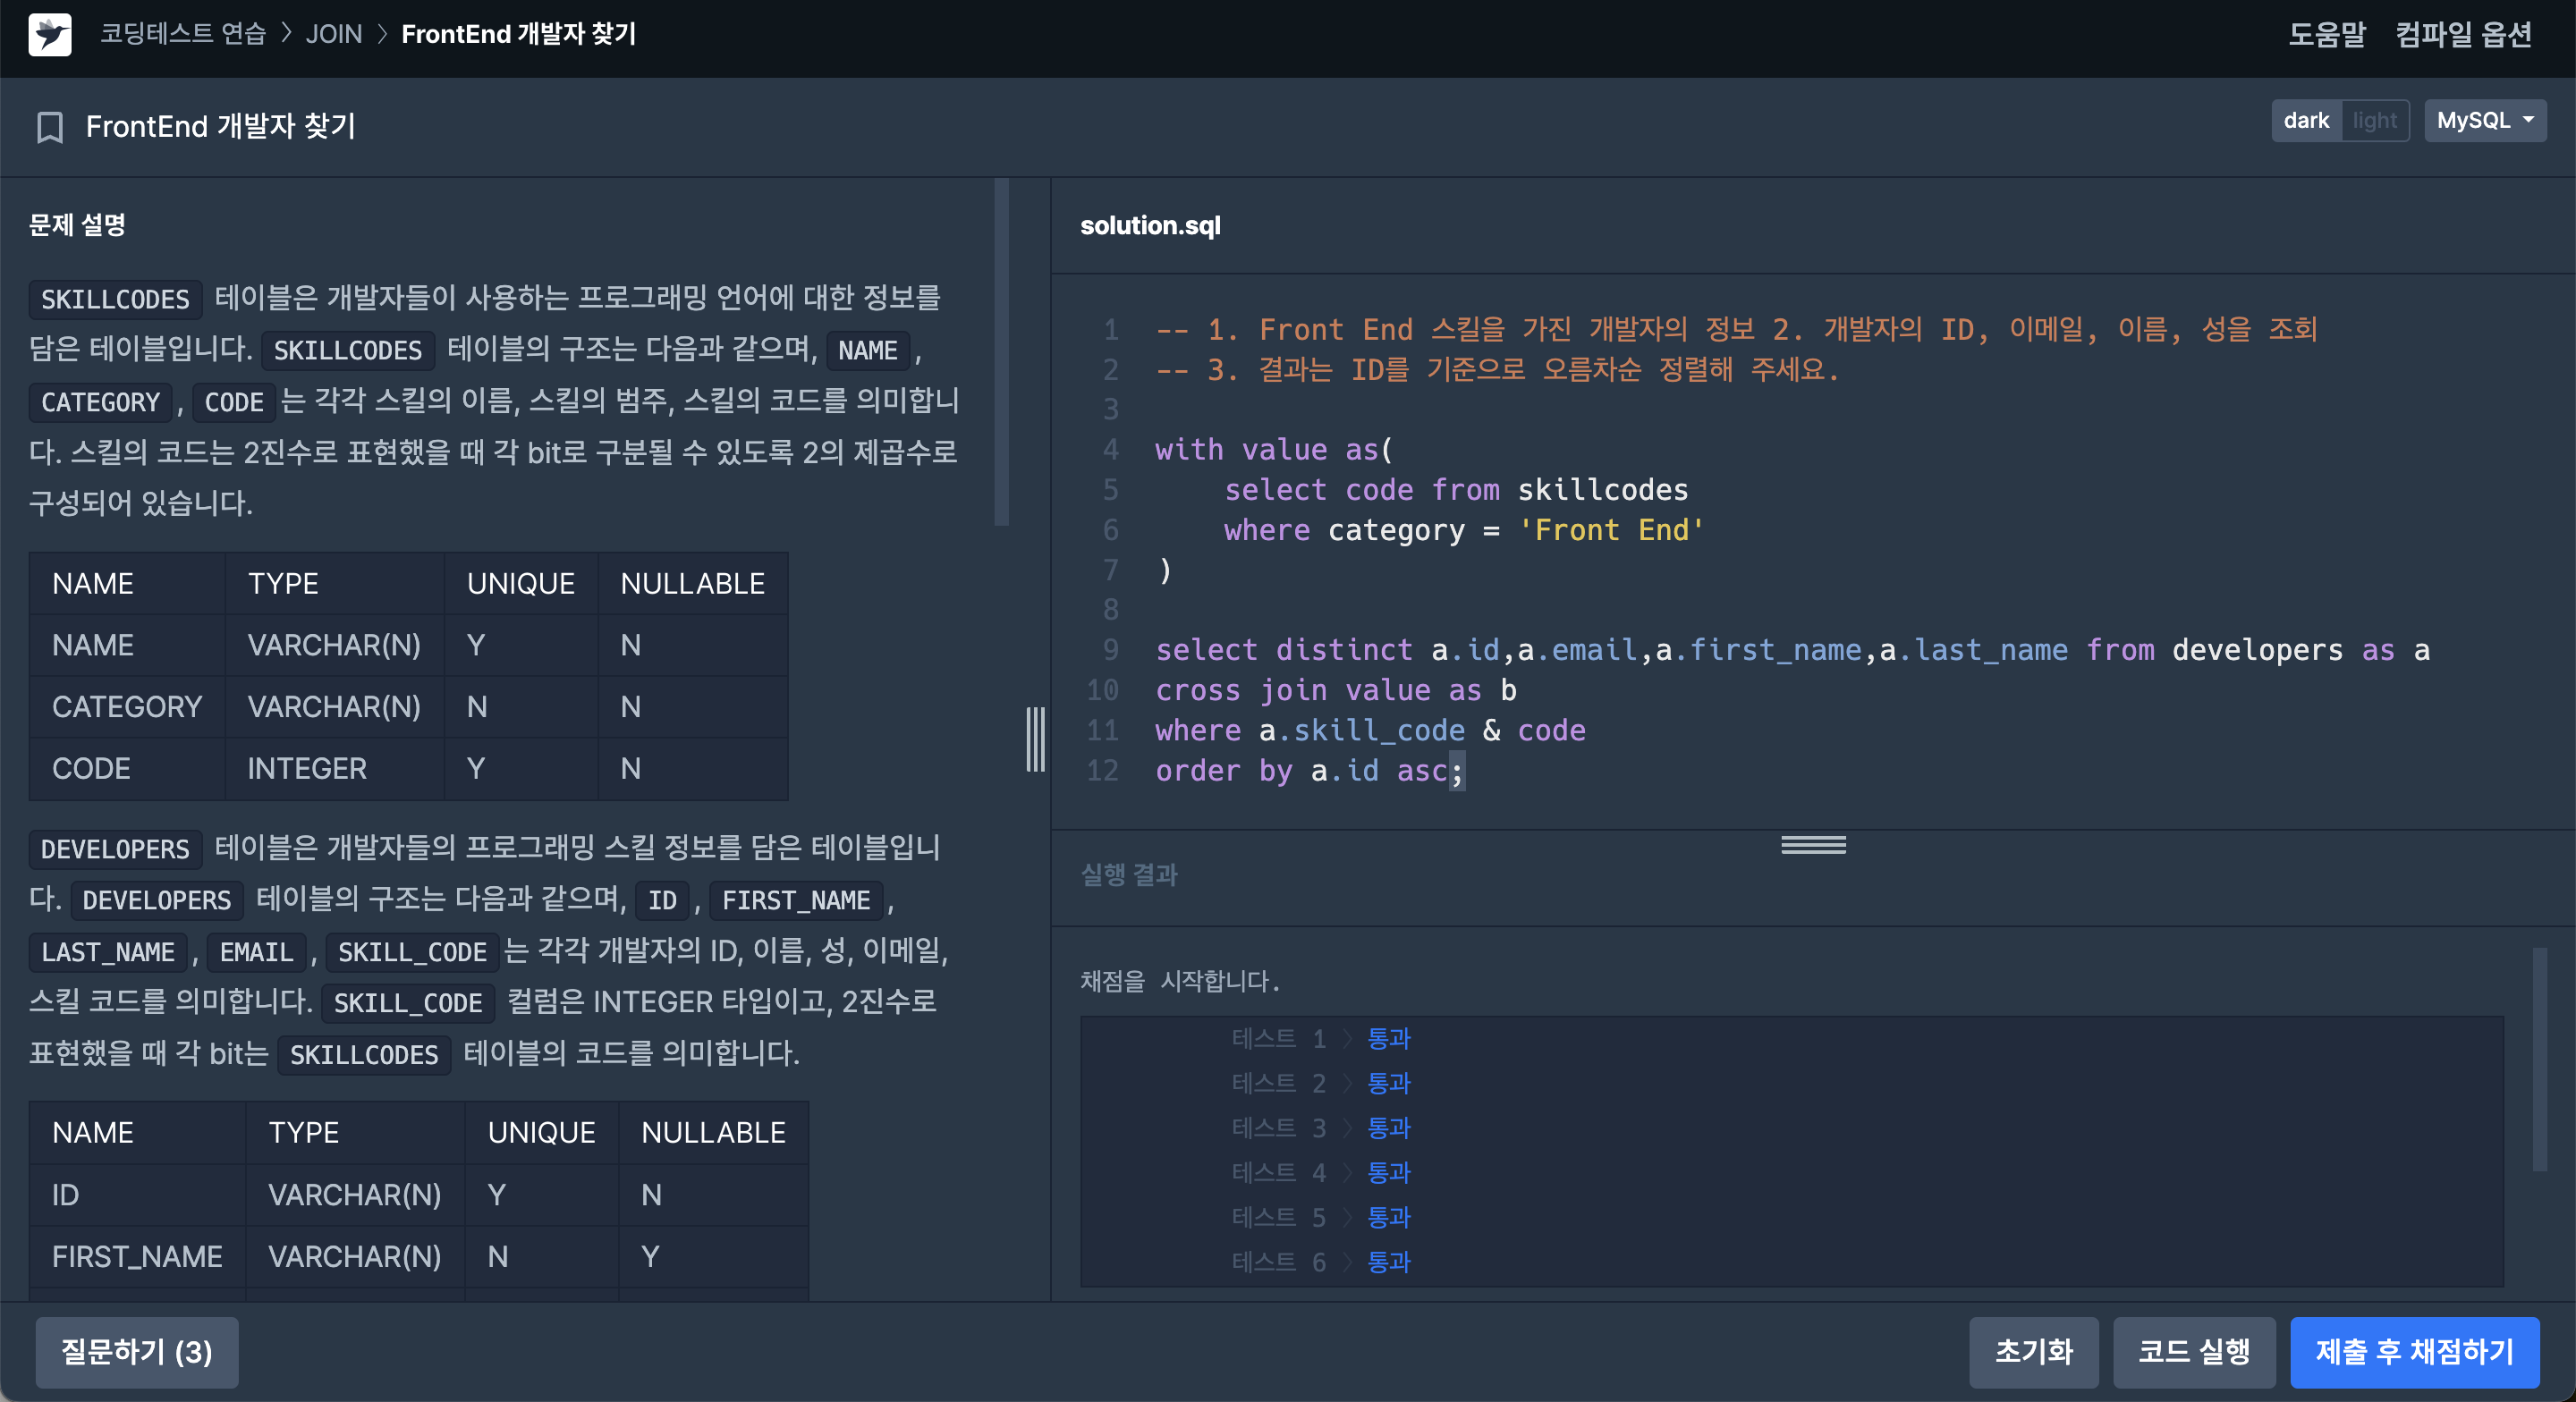Open 컴파일 옵션 menu
2576x1402 pixels.
pyautogui.click(x=2463, y=35)
